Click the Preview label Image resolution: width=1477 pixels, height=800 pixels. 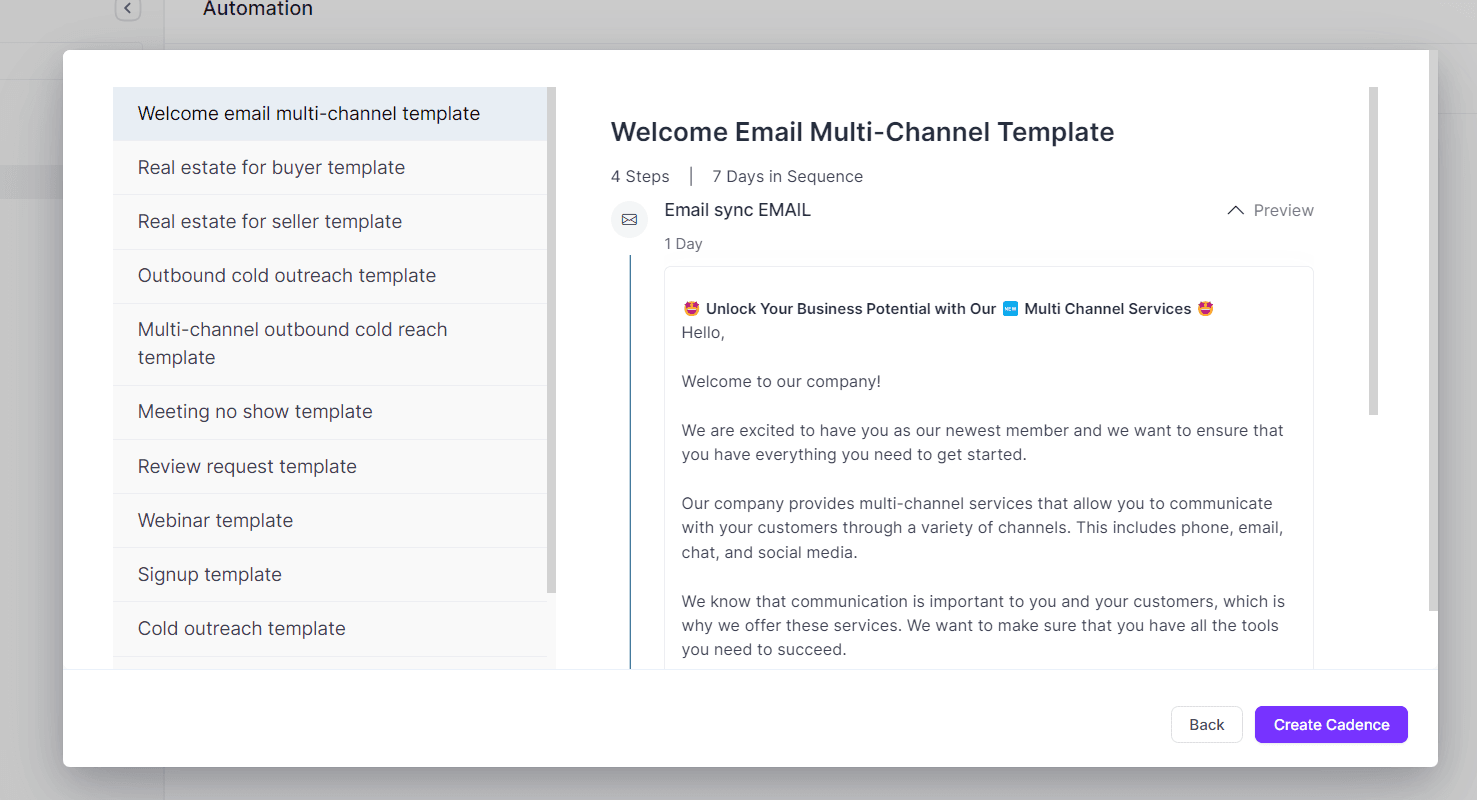coord(1283,210)
